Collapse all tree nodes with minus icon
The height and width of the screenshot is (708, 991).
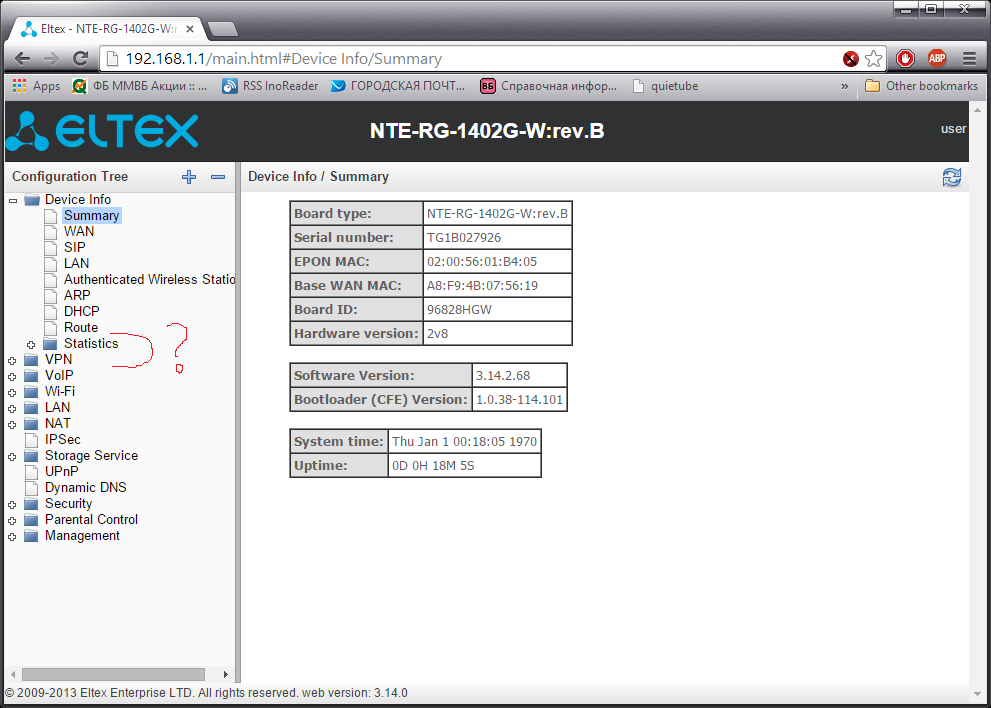[x=218, y=177]
